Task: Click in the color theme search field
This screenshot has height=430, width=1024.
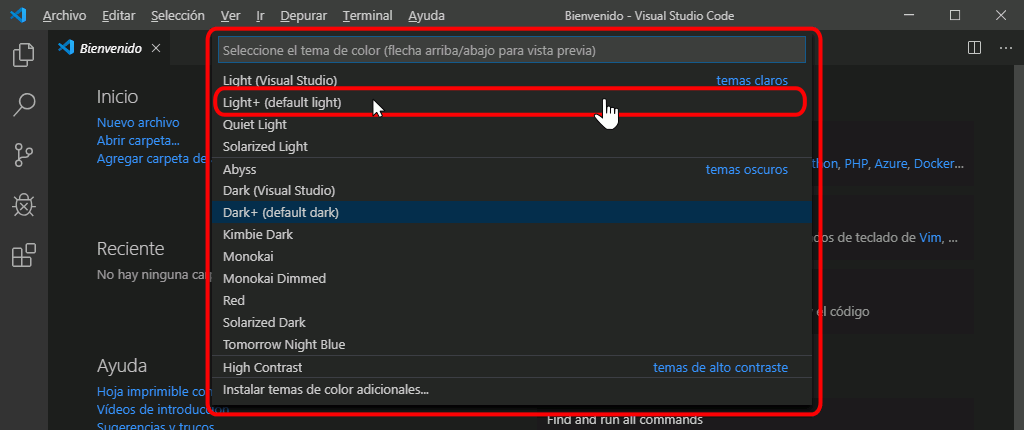Action: point(511,50)
